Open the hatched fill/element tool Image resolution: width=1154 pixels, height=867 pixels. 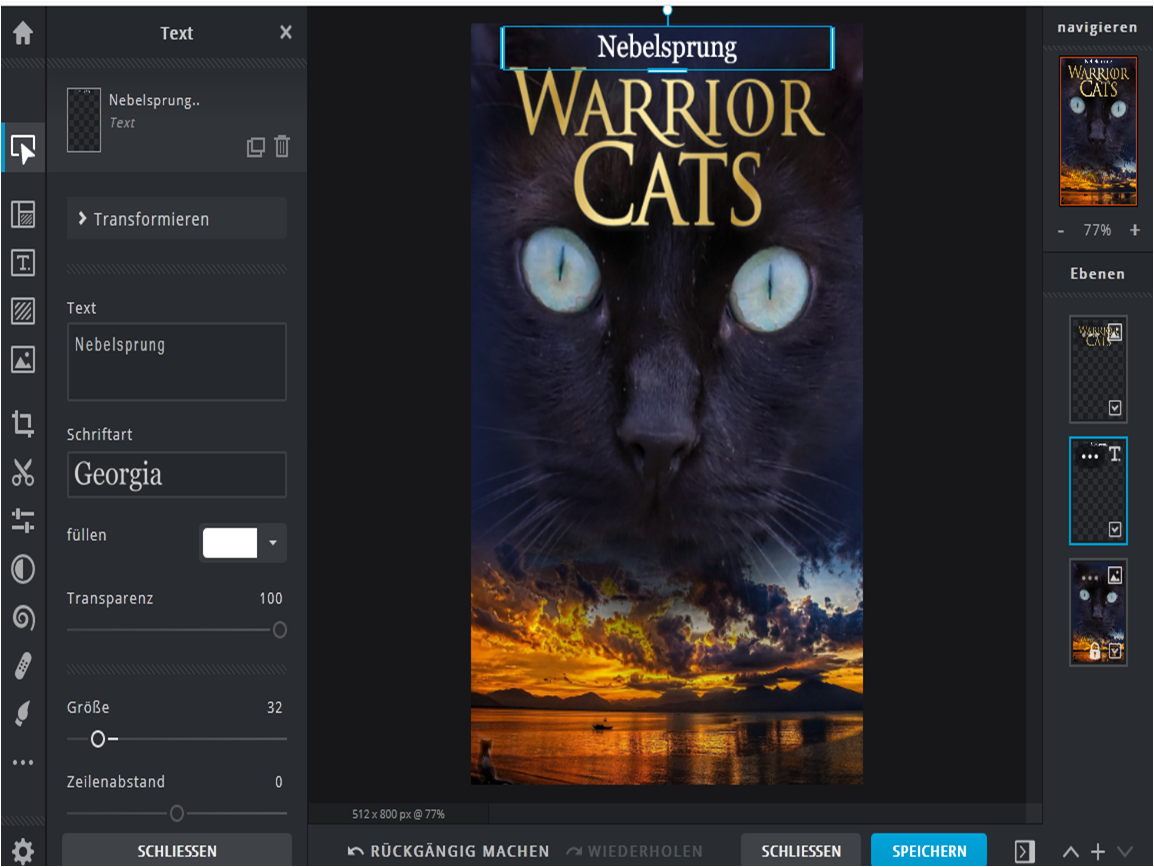(23, 311)
